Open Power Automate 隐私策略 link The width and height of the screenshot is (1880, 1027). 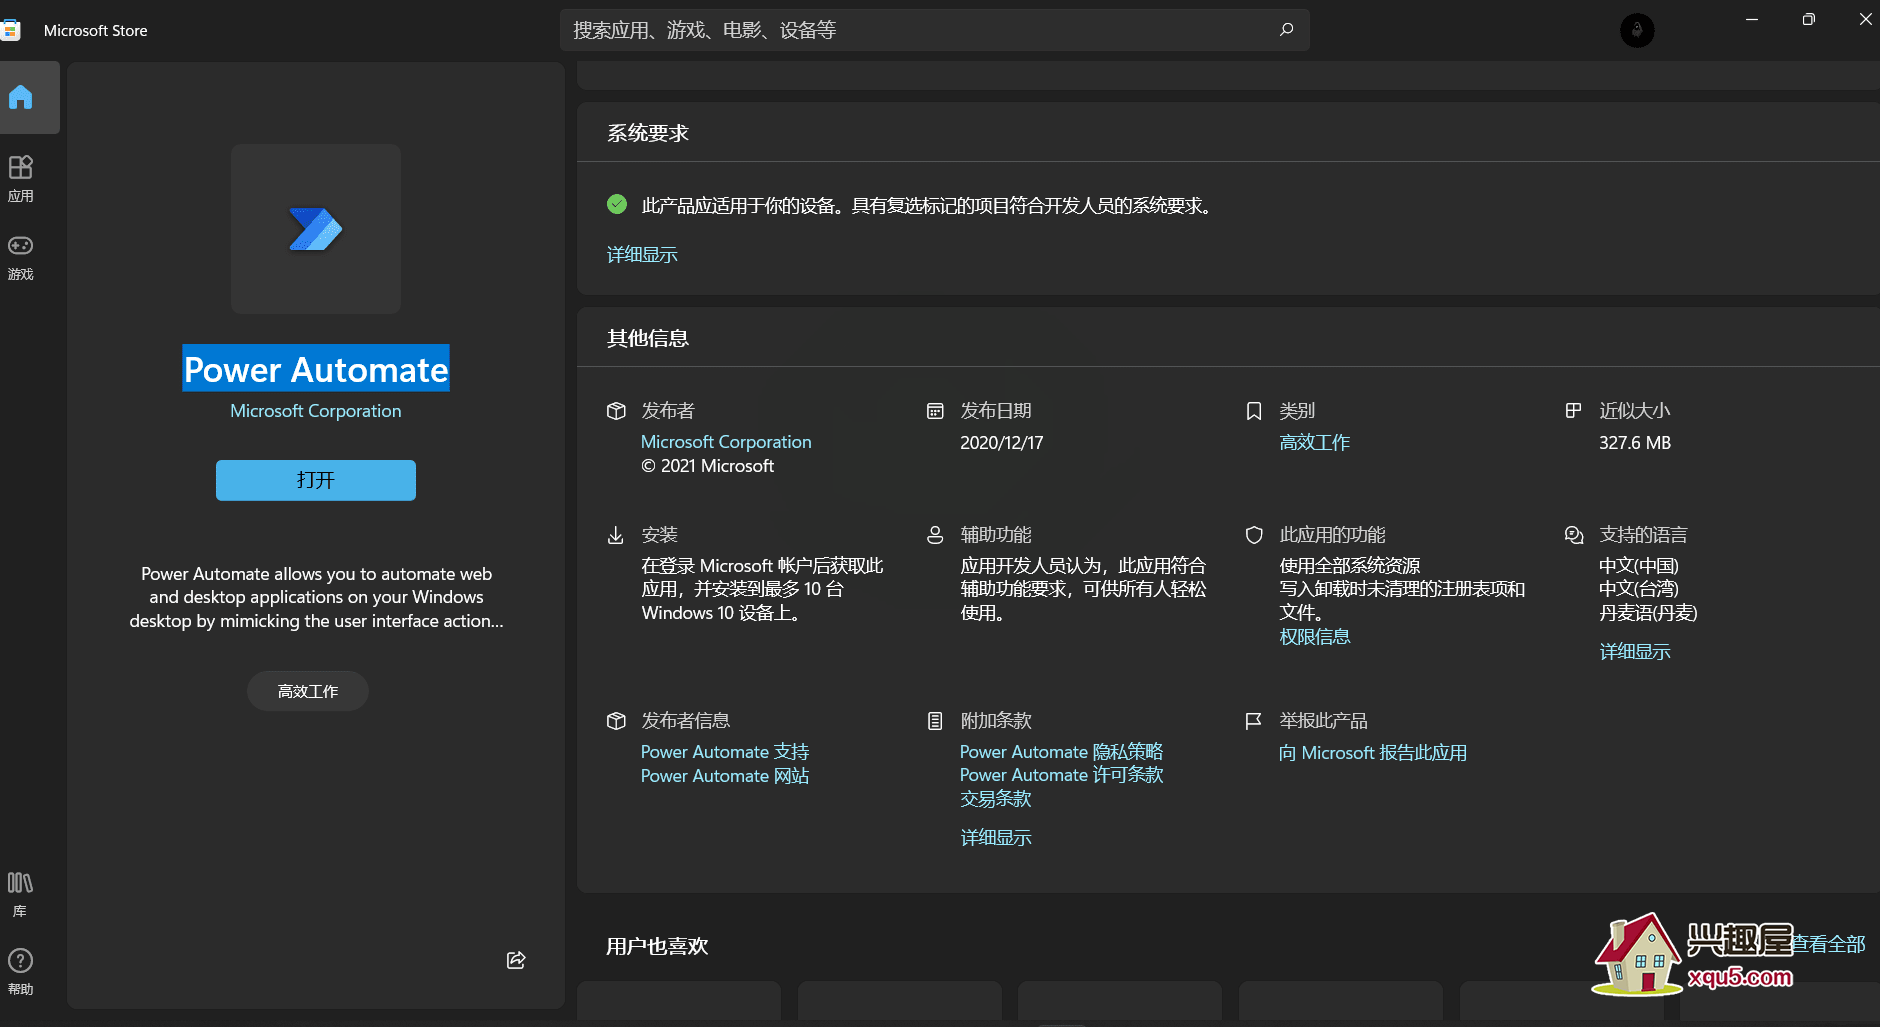coord(1062,752)
